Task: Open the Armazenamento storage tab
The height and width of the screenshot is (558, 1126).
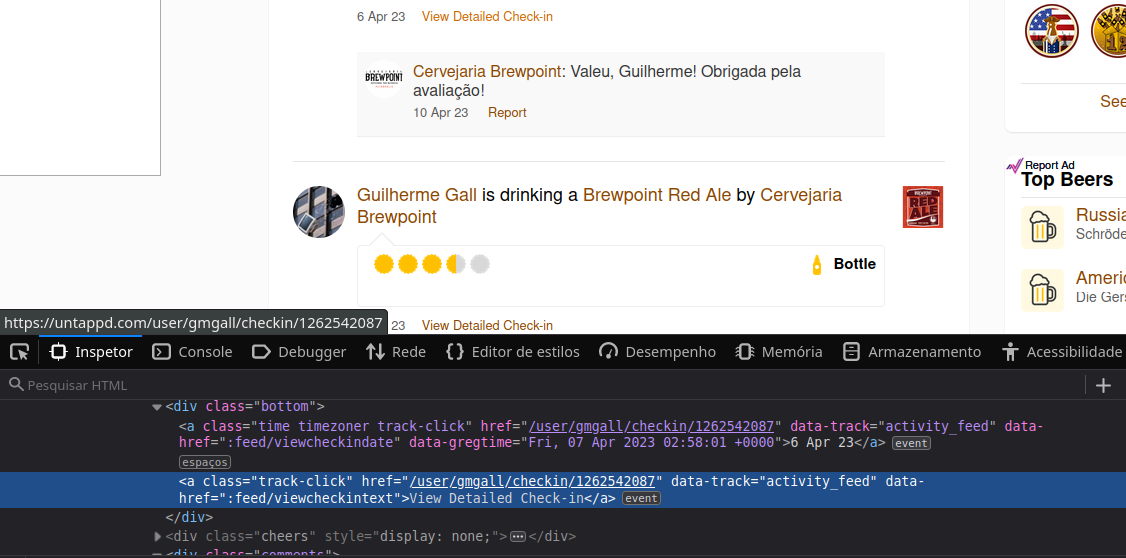Action: coord(911,352)
